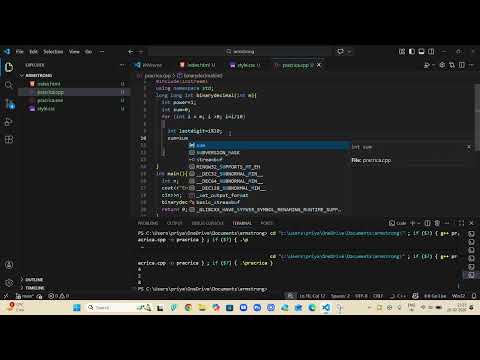Screen dimensions: 480x360
Task: Toggle bottom Panel visibility
Action: (421, 52)
